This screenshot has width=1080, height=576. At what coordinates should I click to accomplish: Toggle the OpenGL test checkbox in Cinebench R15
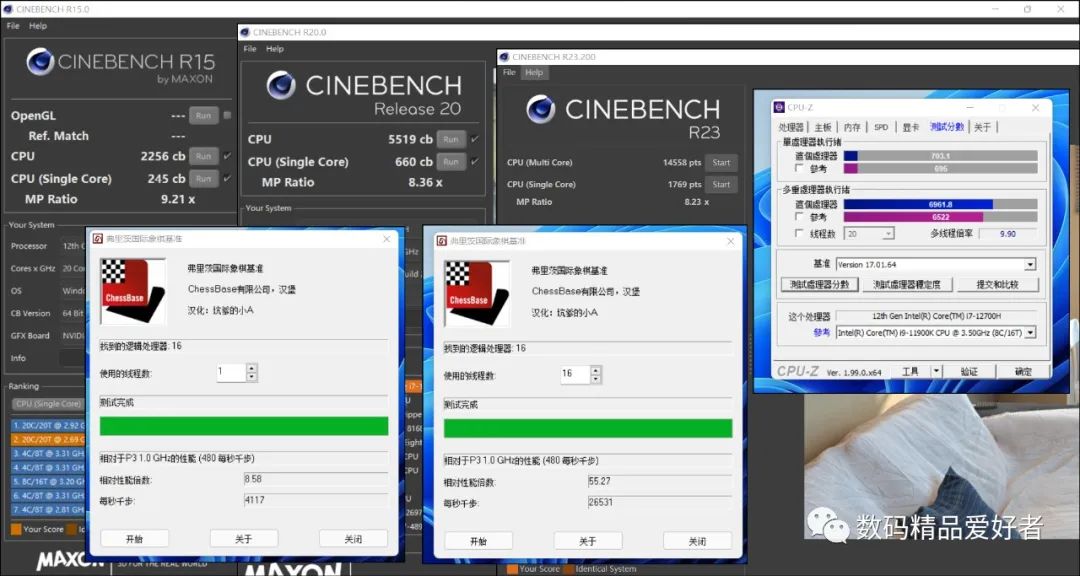coord(227,115)
